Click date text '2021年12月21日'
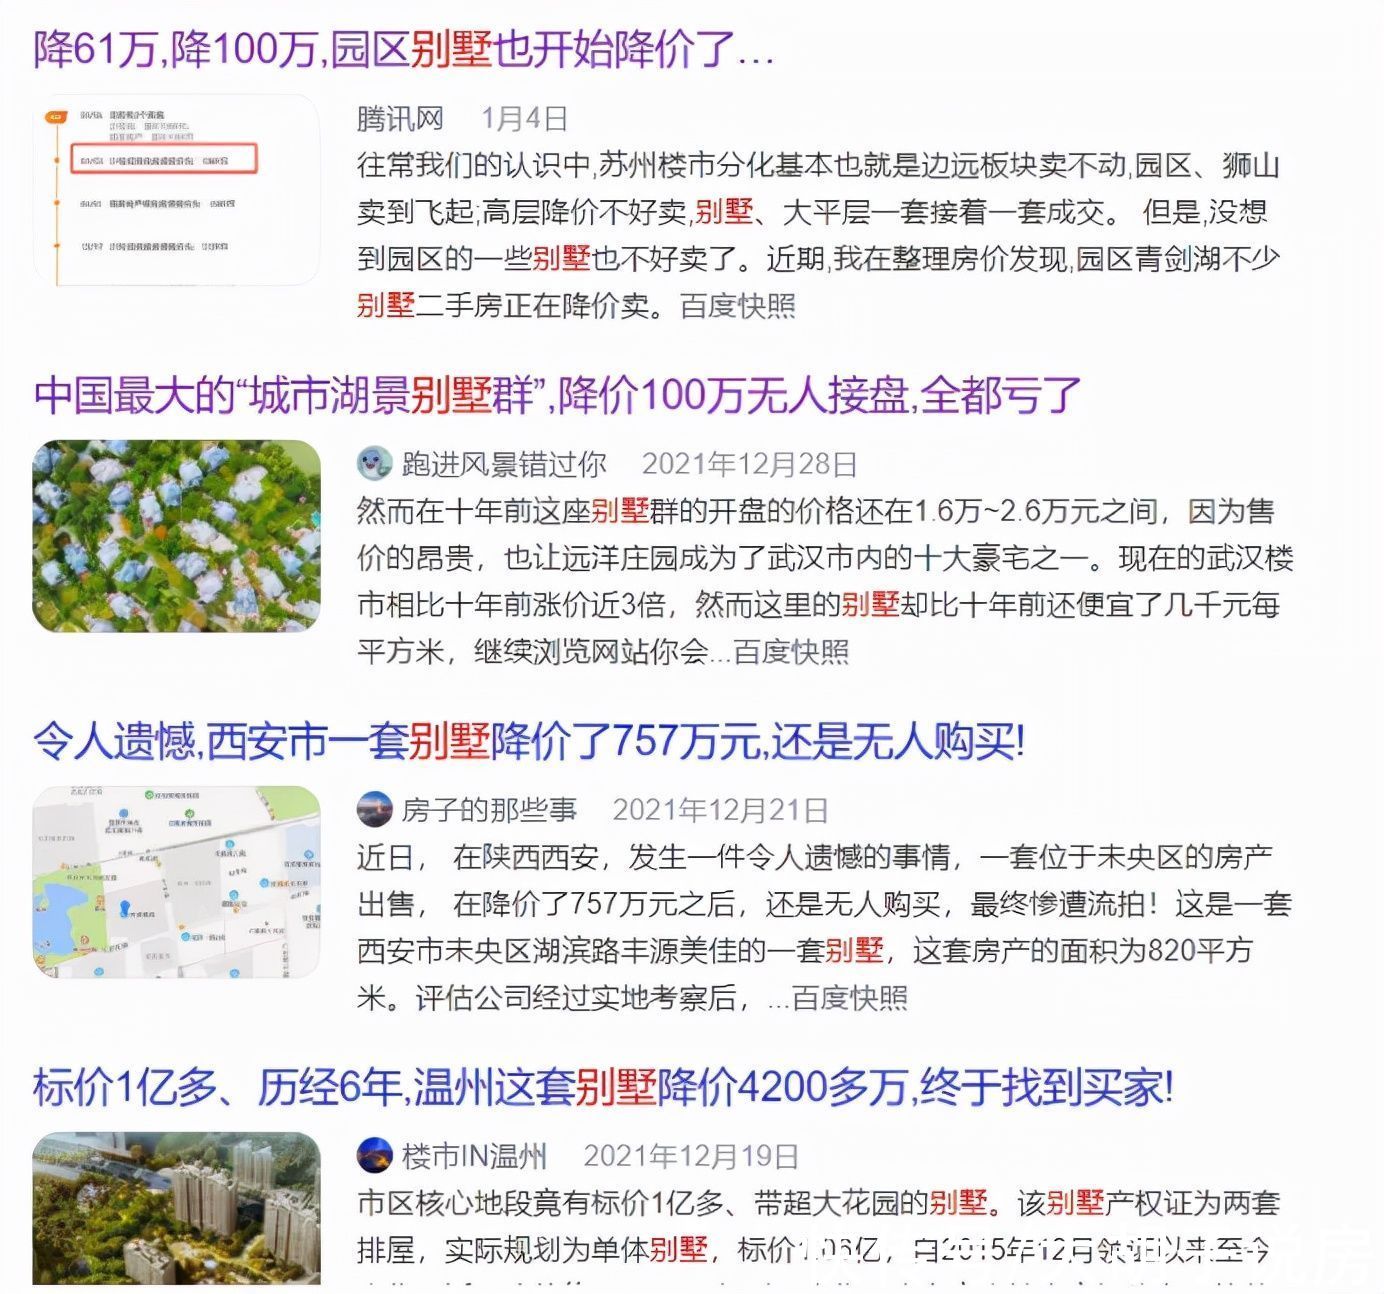This screenshot has width=1384, height=1294. (720, 810)
